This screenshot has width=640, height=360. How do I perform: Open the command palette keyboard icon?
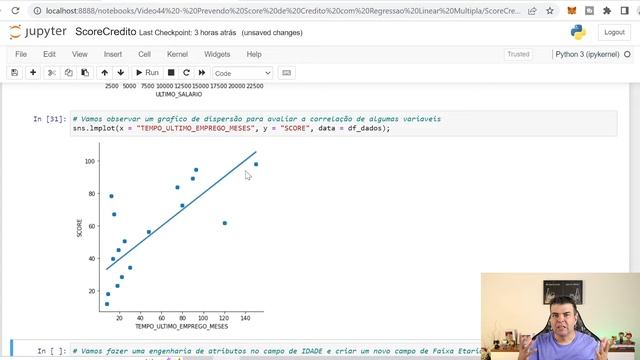click(287, 73)
